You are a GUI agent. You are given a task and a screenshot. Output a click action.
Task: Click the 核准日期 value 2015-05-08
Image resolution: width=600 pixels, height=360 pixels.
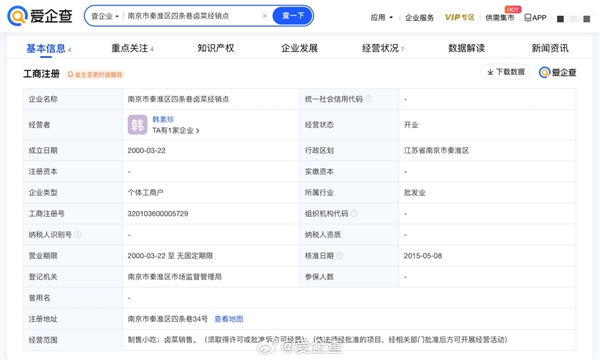(423, 256)
